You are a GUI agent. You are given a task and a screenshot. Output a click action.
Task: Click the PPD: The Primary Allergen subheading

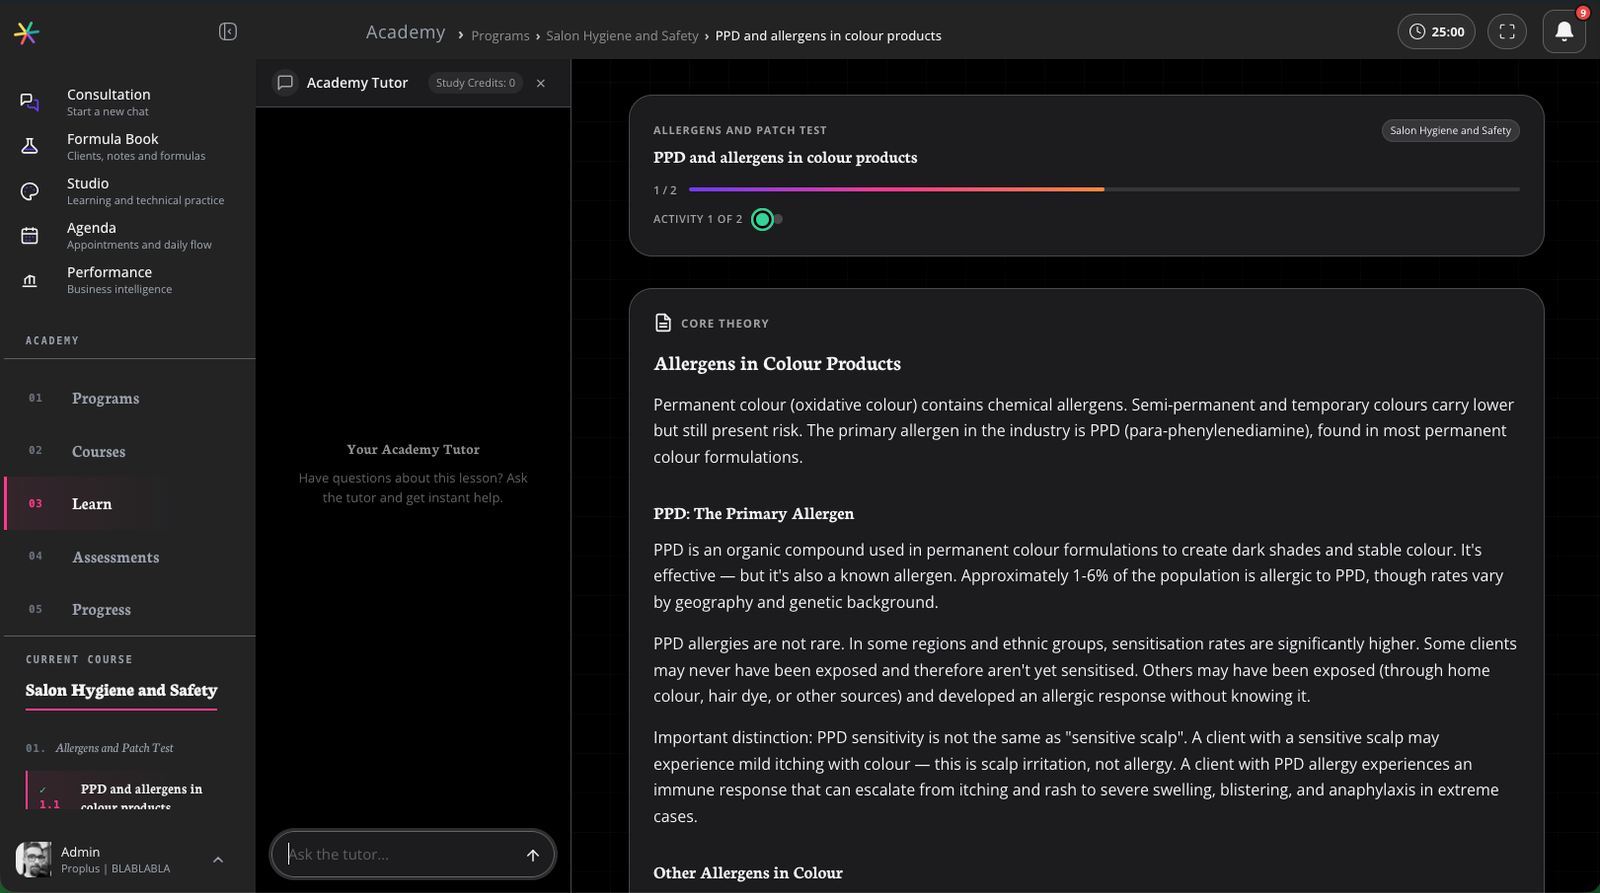[x=754, y=514]
